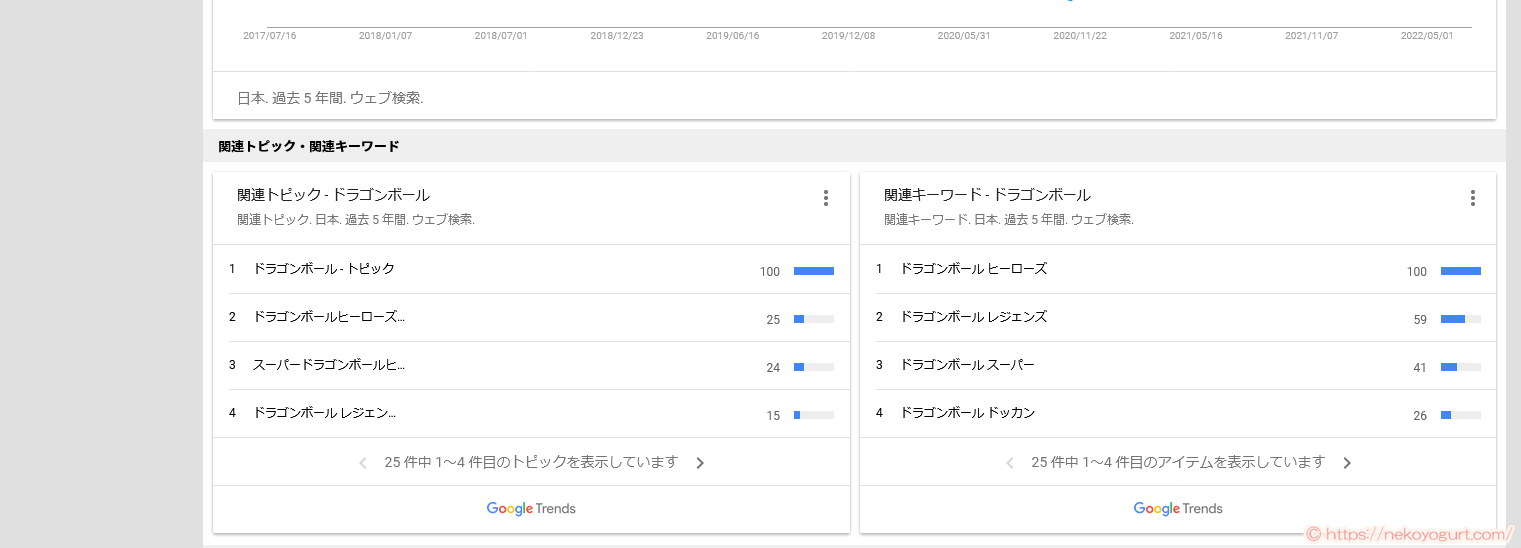Click the 2019/12/08 axis date label
The width and height of the screenshot is (1521, 548).
coord(848,36)
